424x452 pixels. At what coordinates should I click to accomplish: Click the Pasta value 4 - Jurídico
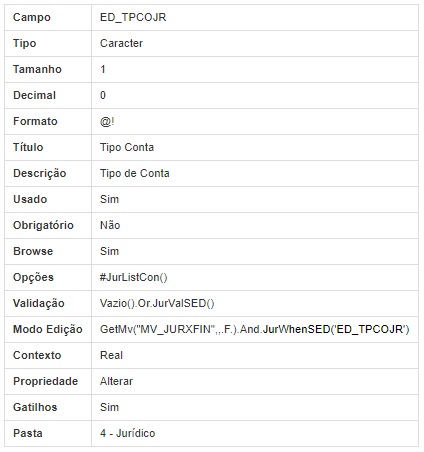coord(128,433)
